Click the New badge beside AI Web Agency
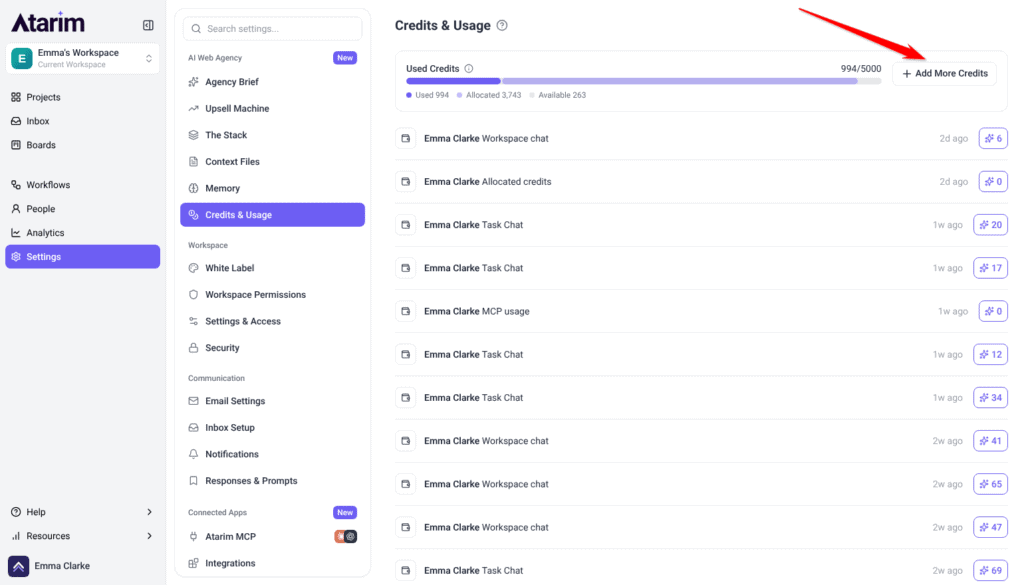Viewport: 1024px width, 585px height. 345,57
